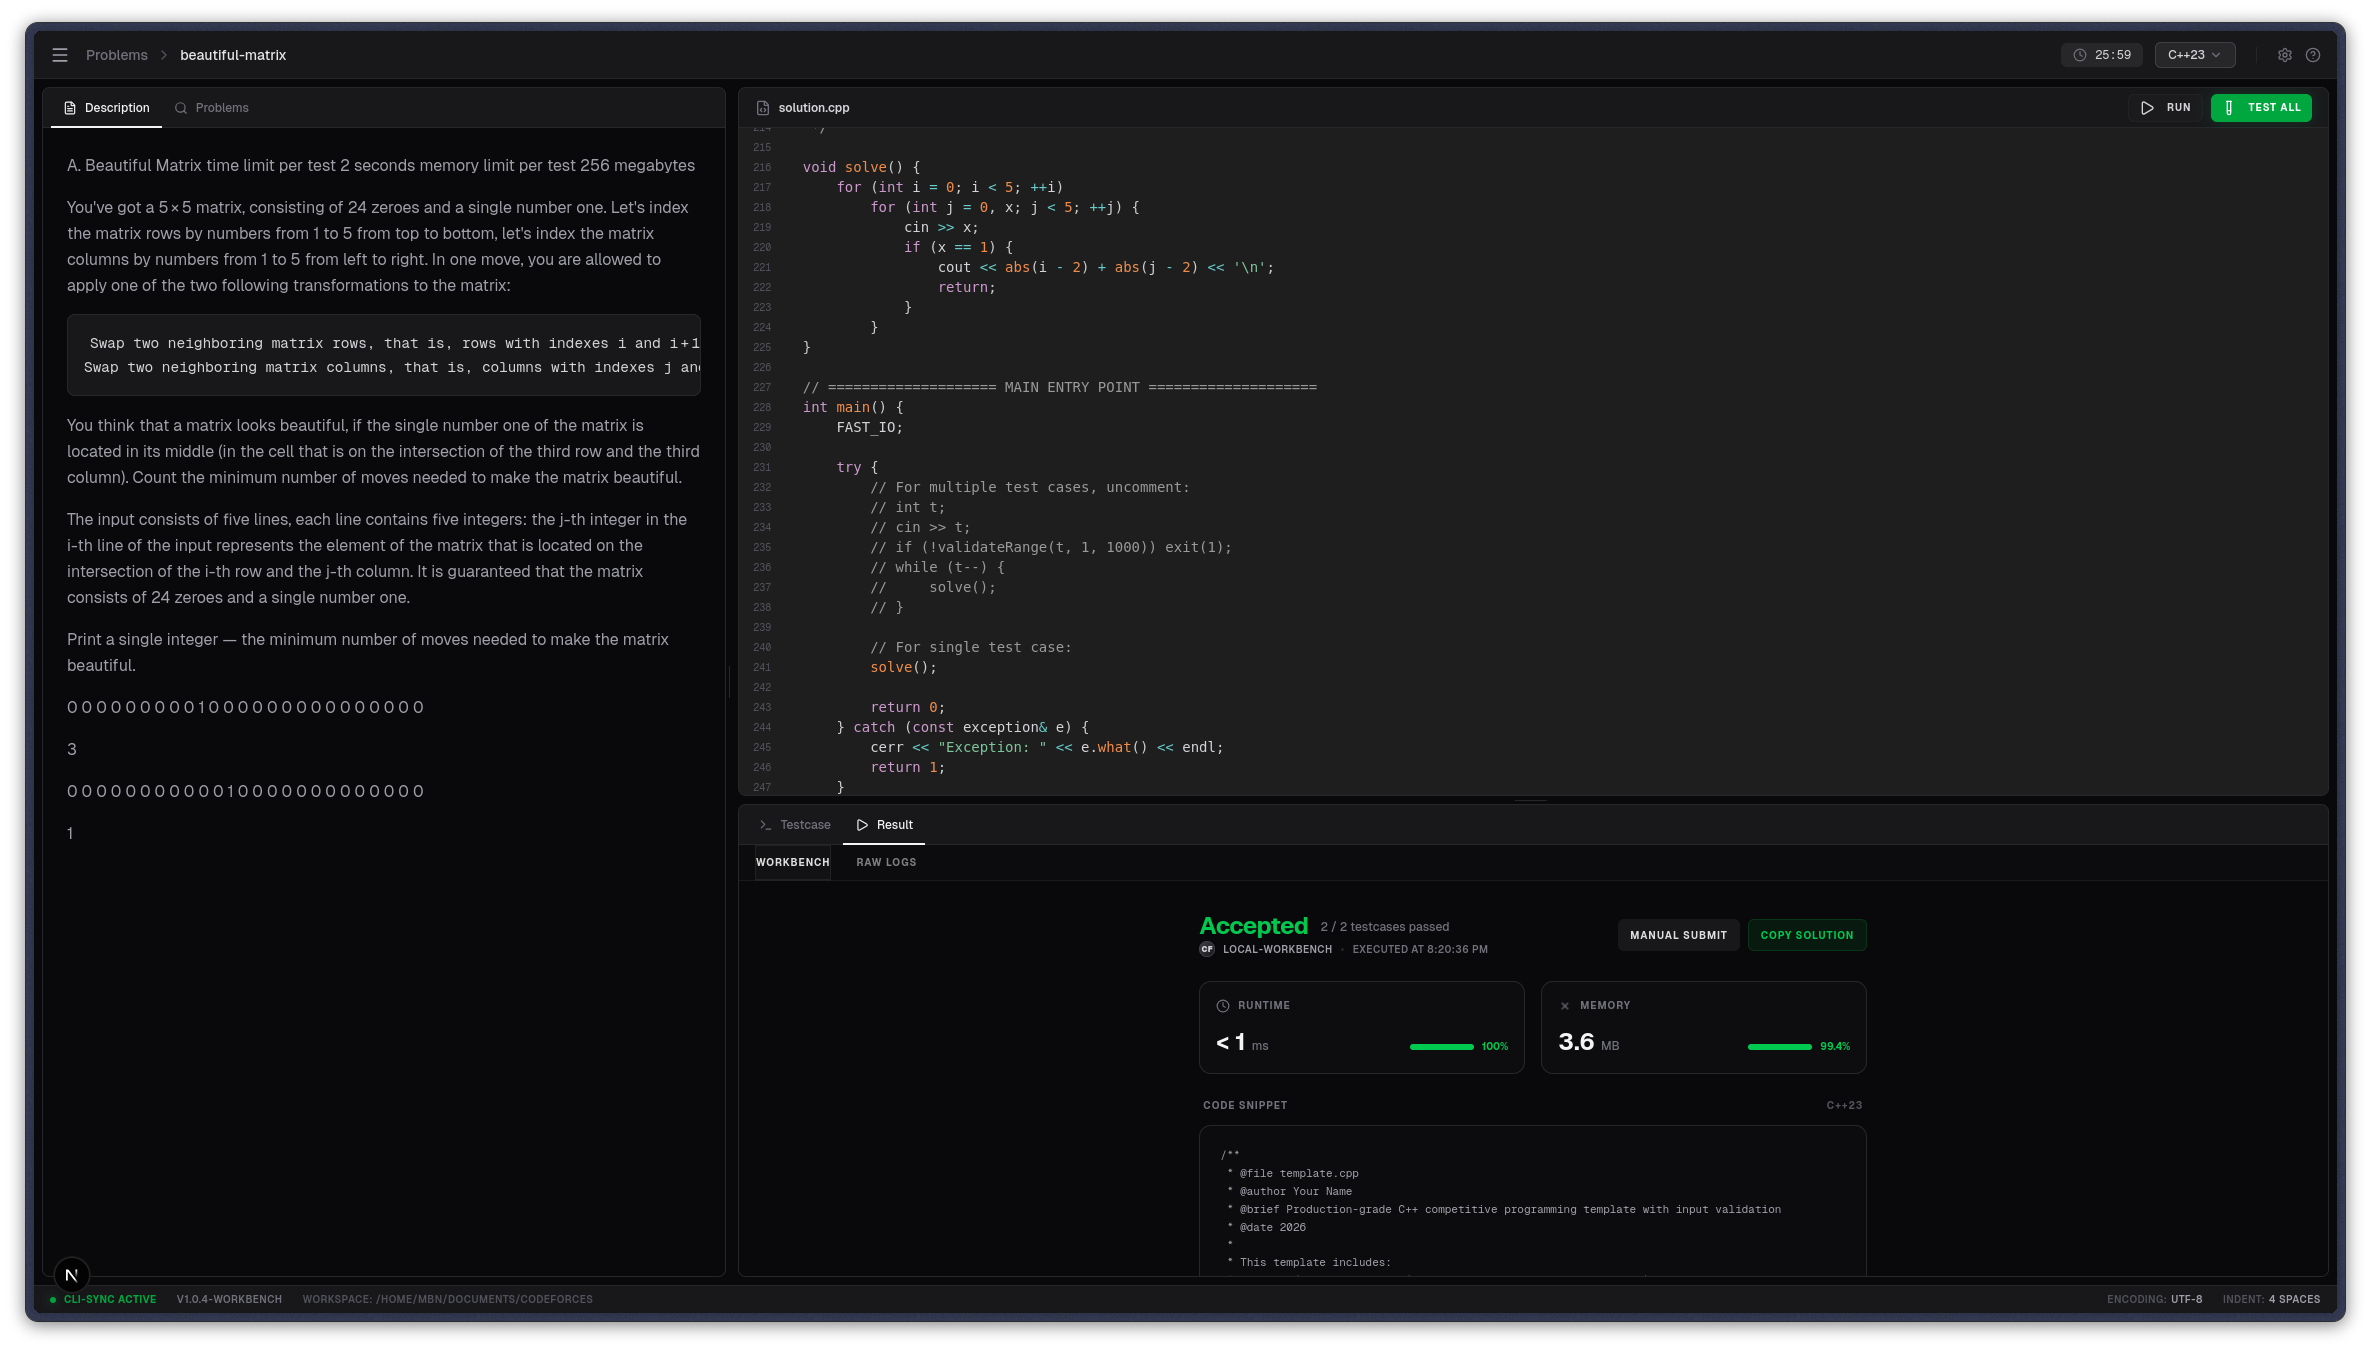This screenshot has width=2371, height=1350.
Task: Click the CLI-SYNC ACTIVE status indicator
Action: 103,1300
